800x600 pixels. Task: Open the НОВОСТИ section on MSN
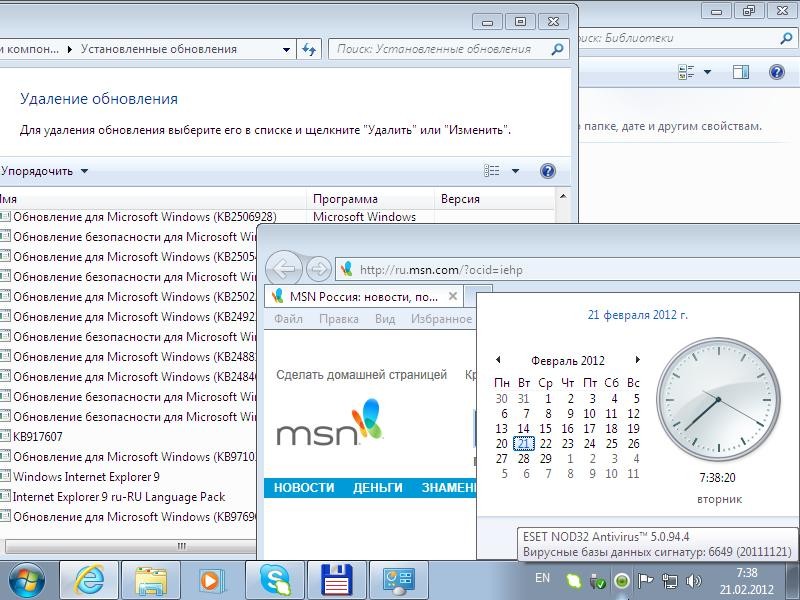click(x=304, y=488)
